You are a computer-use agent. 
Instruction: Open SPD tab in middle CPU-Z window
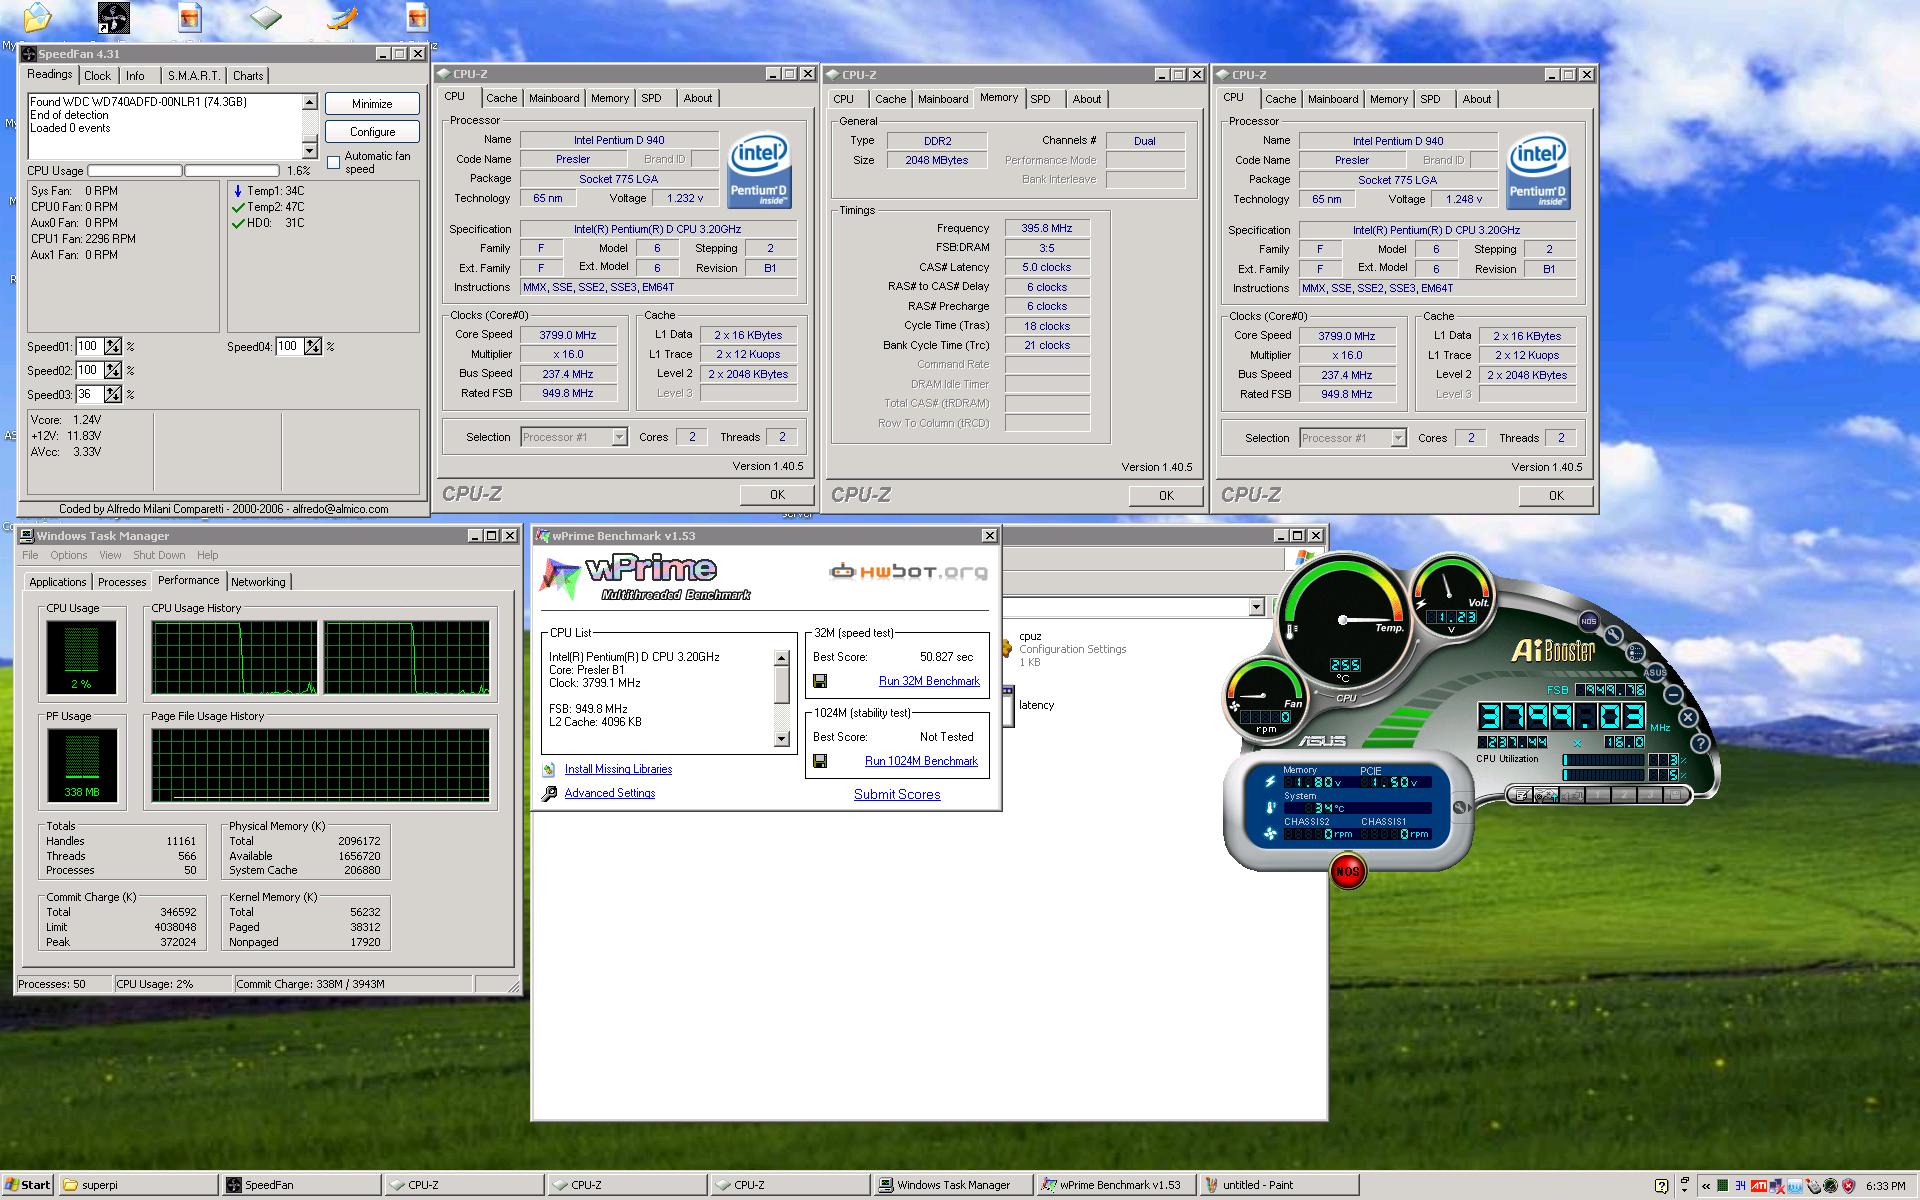(1040, 99)
